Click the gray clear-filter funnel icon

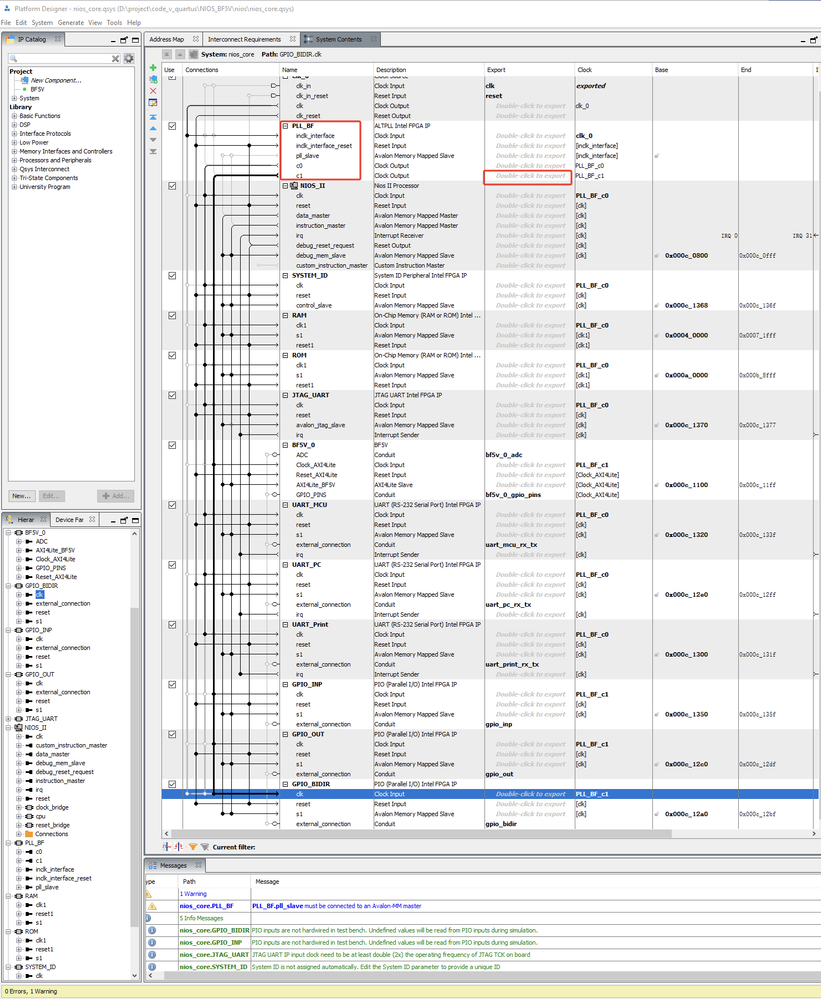coord(204,847)
